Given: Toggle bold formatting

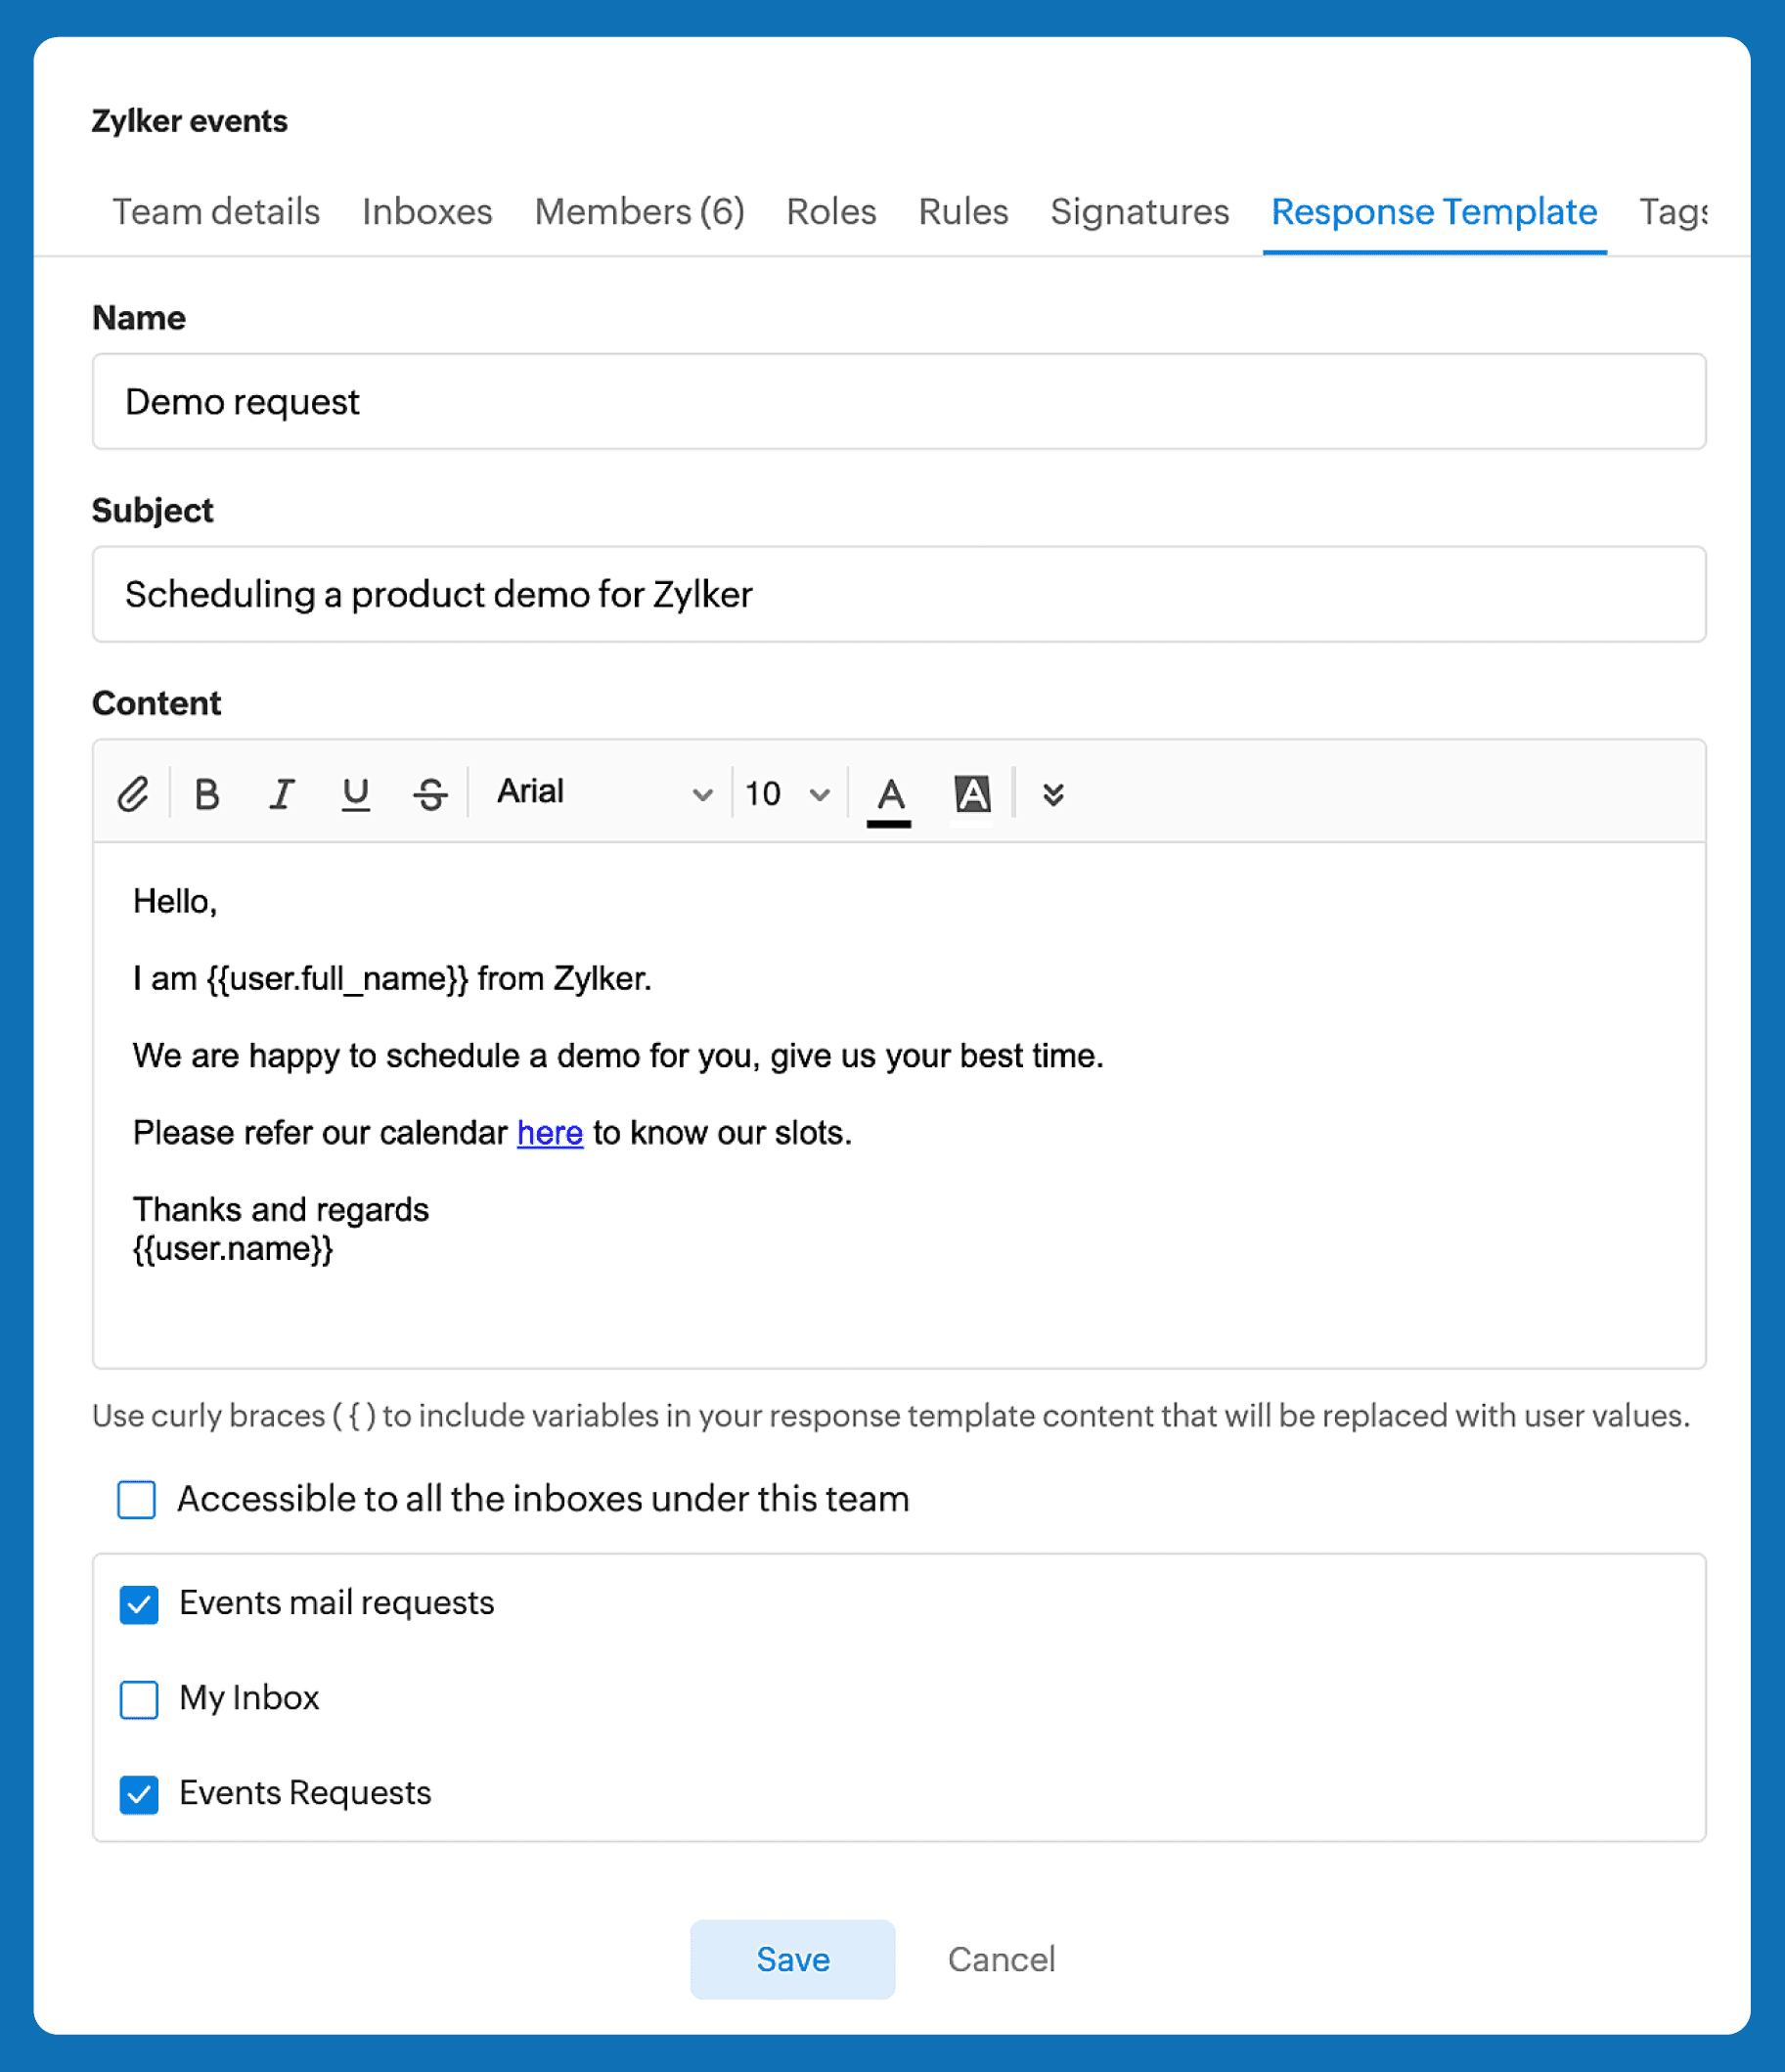Looking at the screenshot, I should click(x=207, y=794).
